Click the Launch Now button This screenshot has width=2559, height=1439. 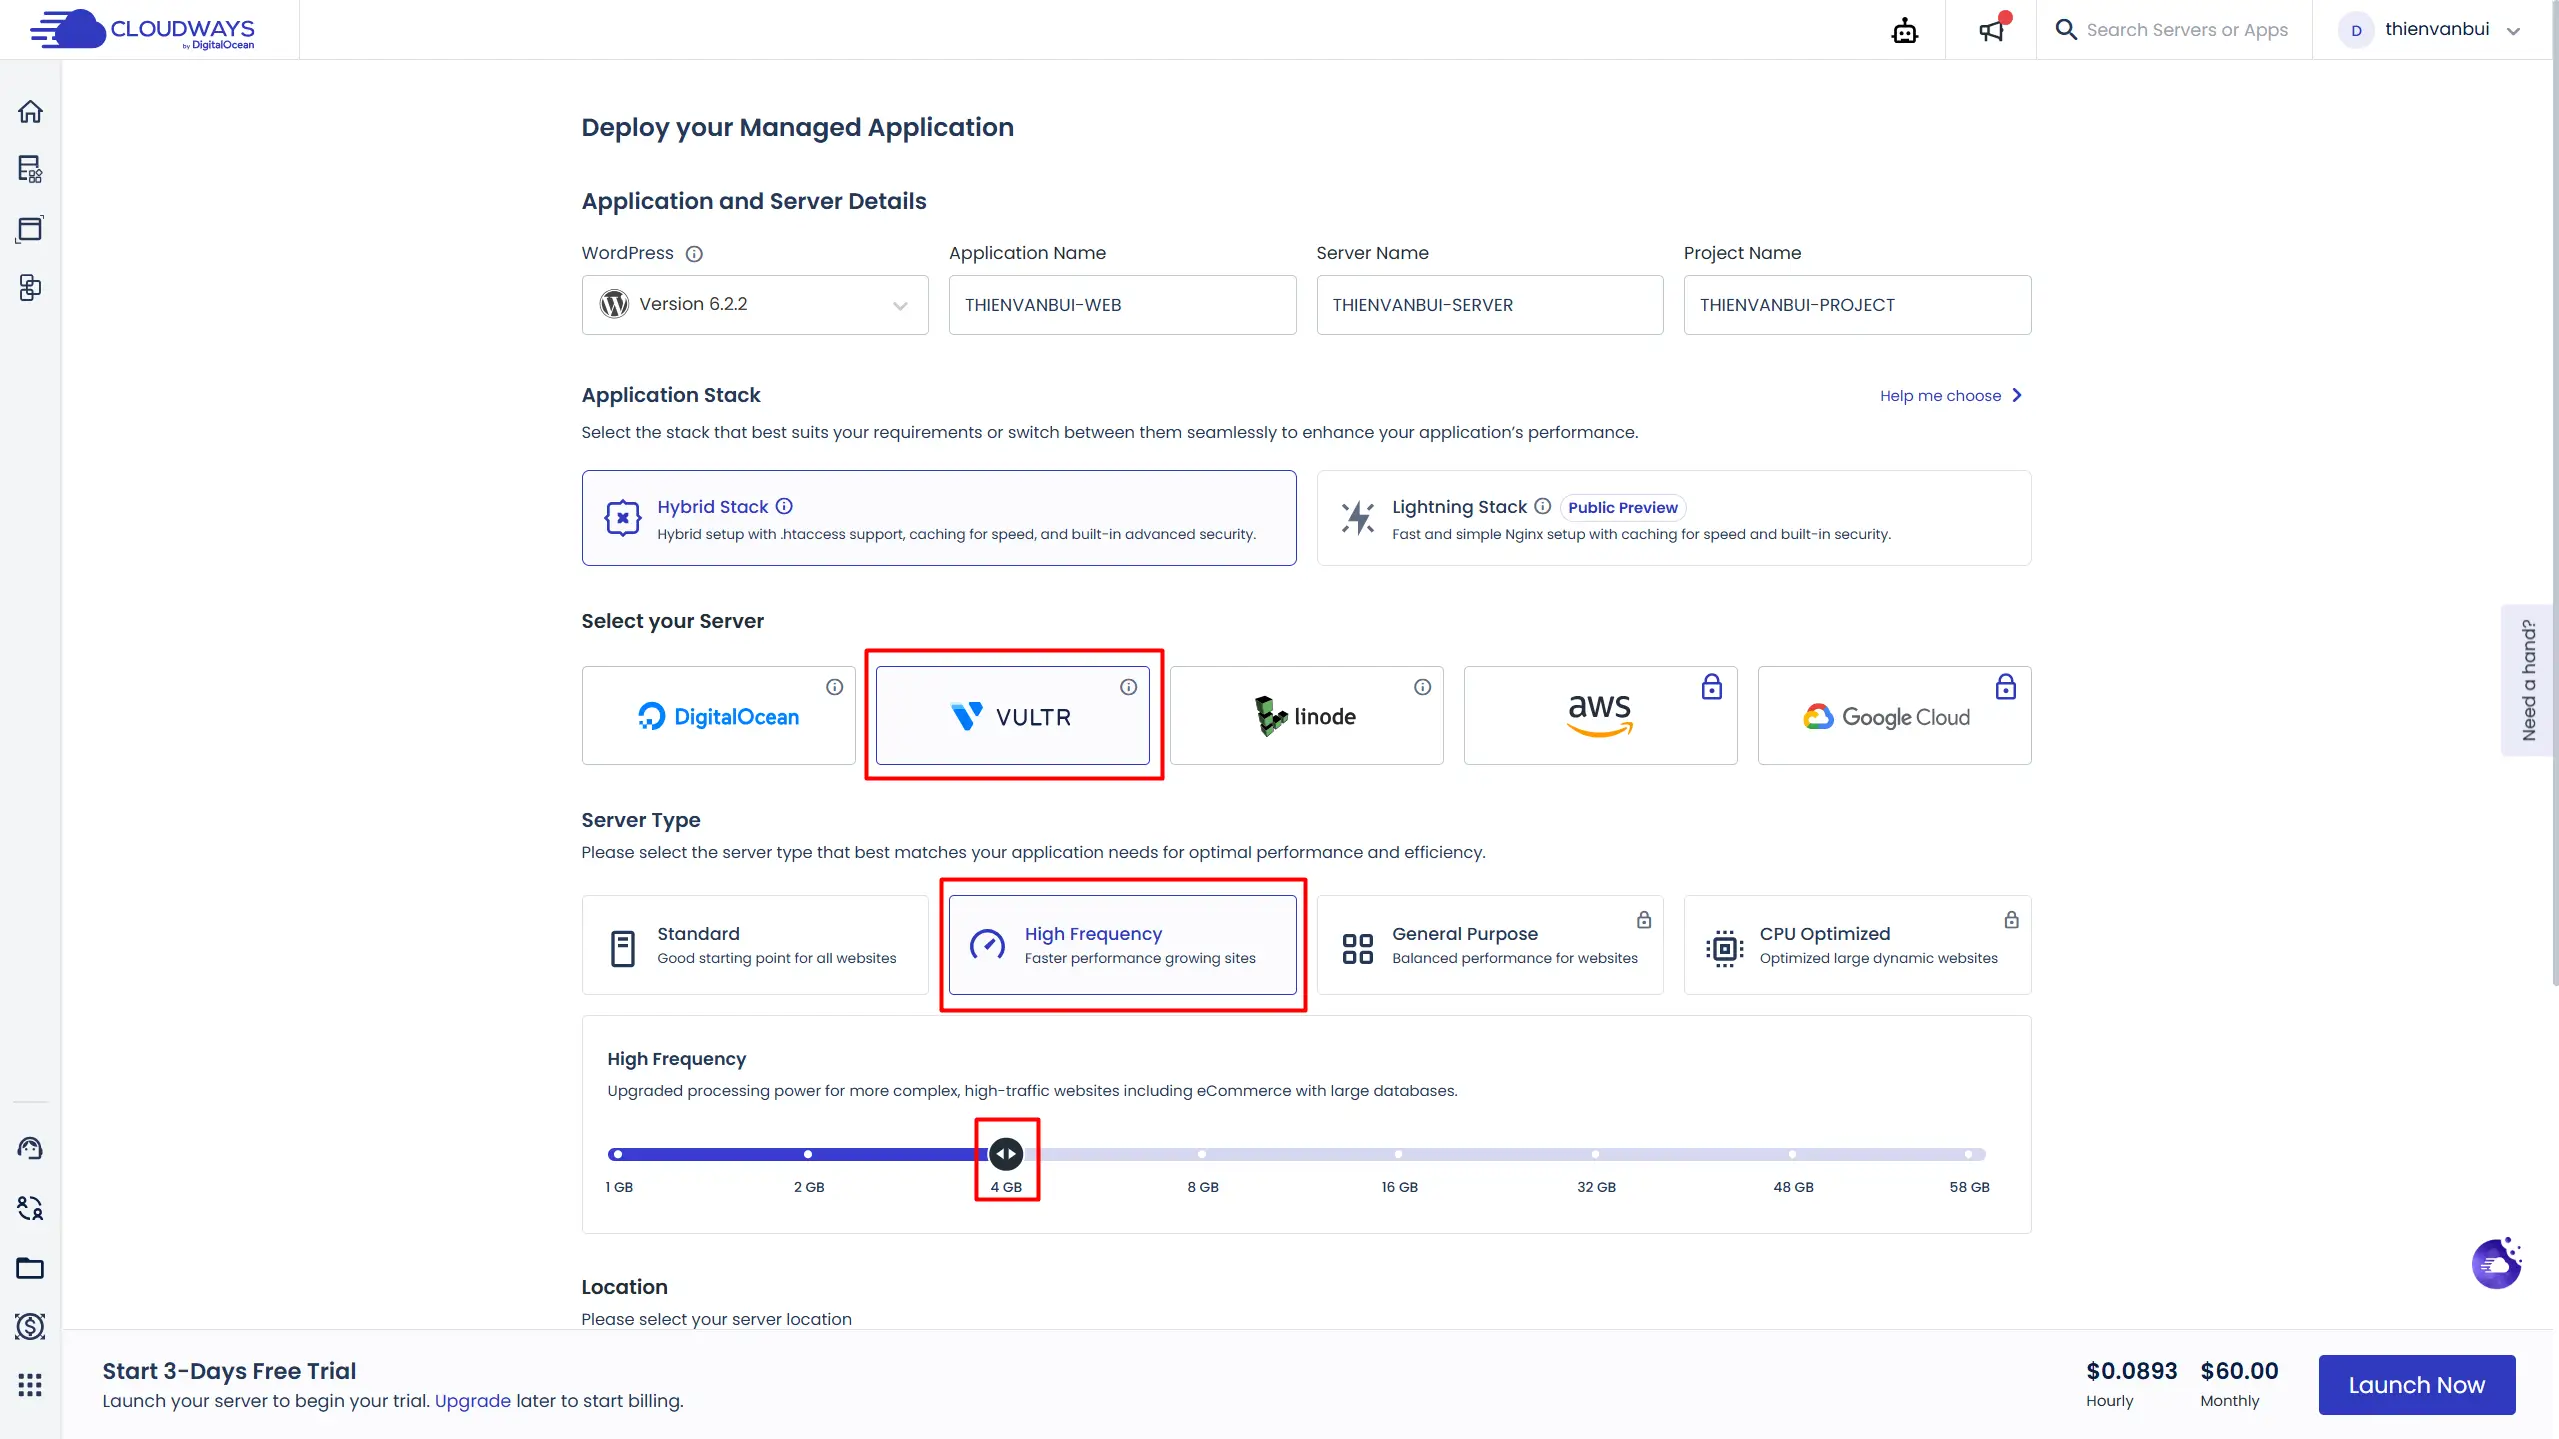tap(2417, 1385)
